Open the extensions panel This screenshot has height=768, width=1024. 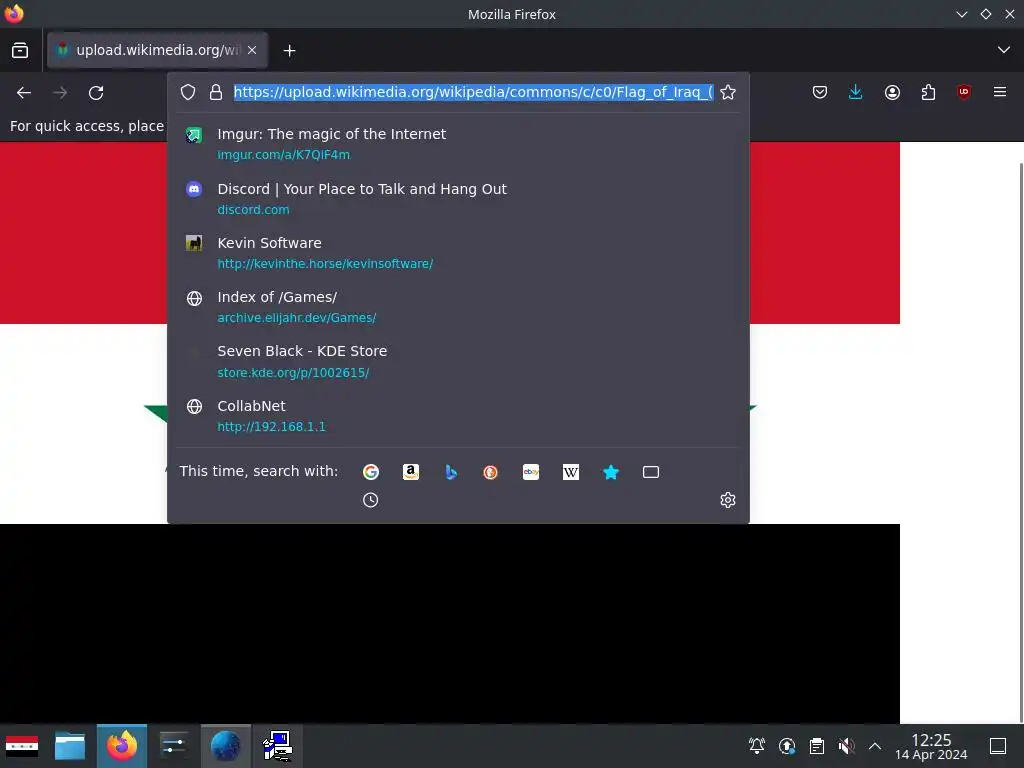(x=928, y=92)
